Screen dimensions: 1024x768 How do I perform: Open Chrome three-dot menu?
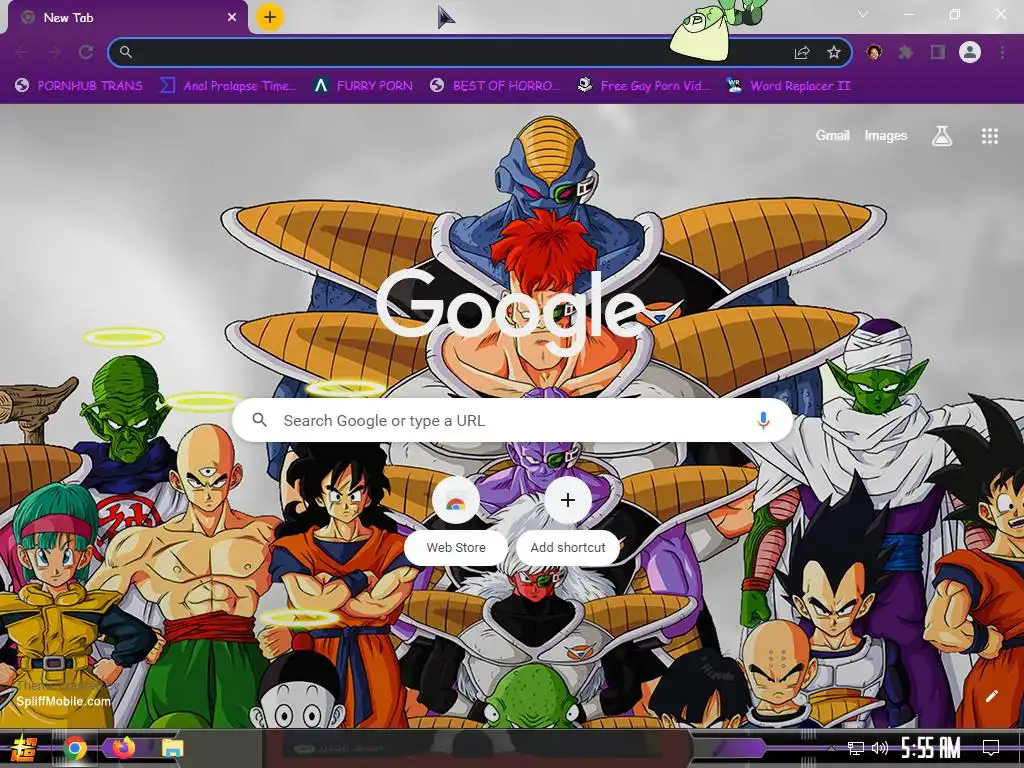point(1002,52)
